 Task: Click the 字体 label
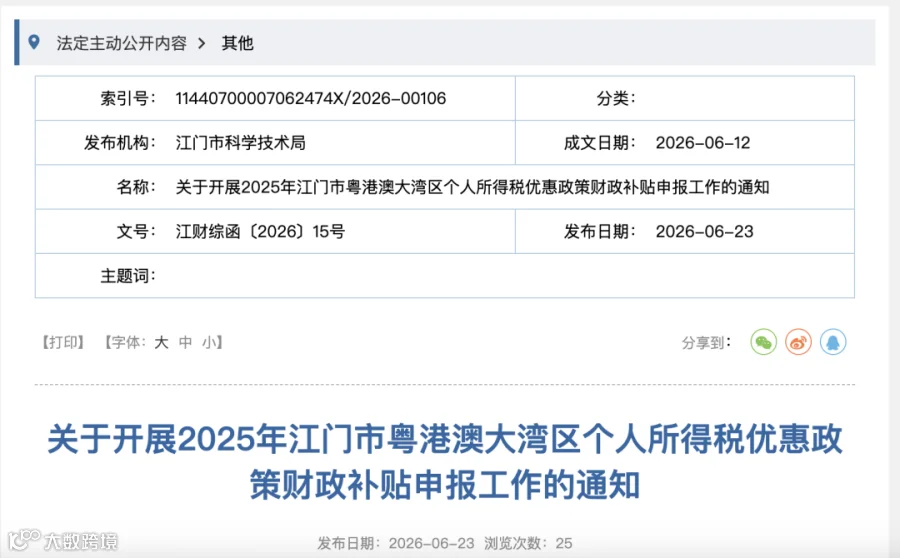click(x=129, y=343)
